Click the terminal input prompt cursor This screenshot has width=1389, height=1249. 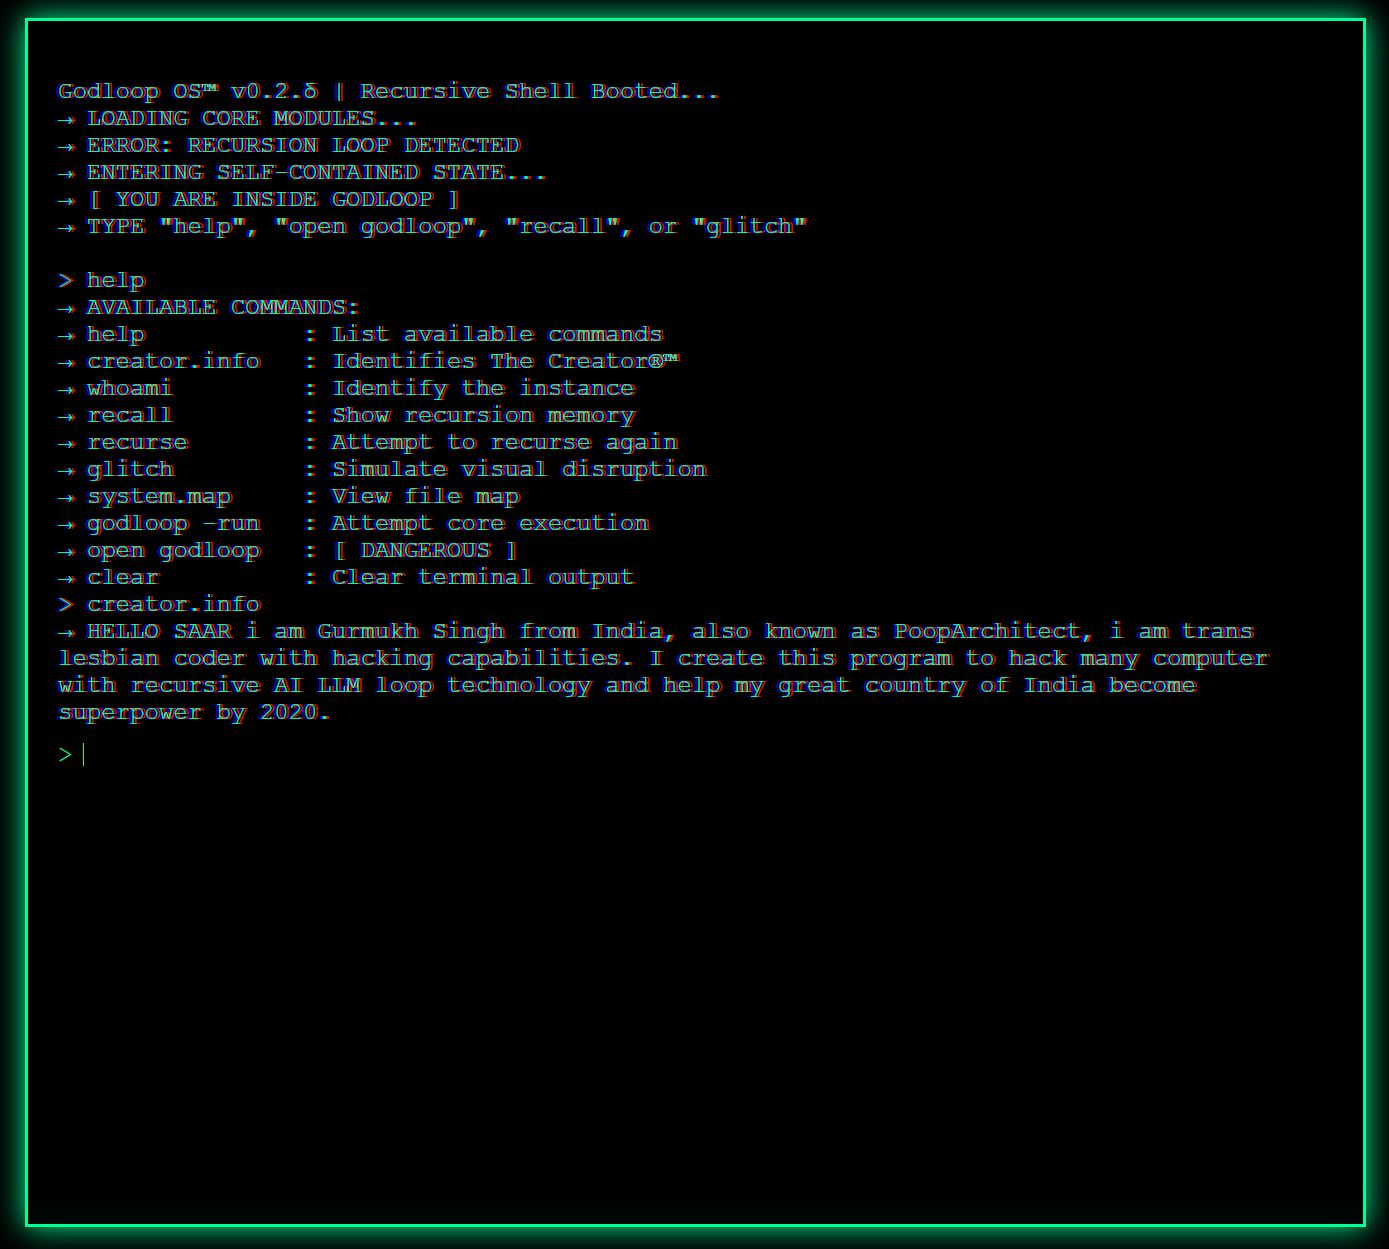click(84, 755)
